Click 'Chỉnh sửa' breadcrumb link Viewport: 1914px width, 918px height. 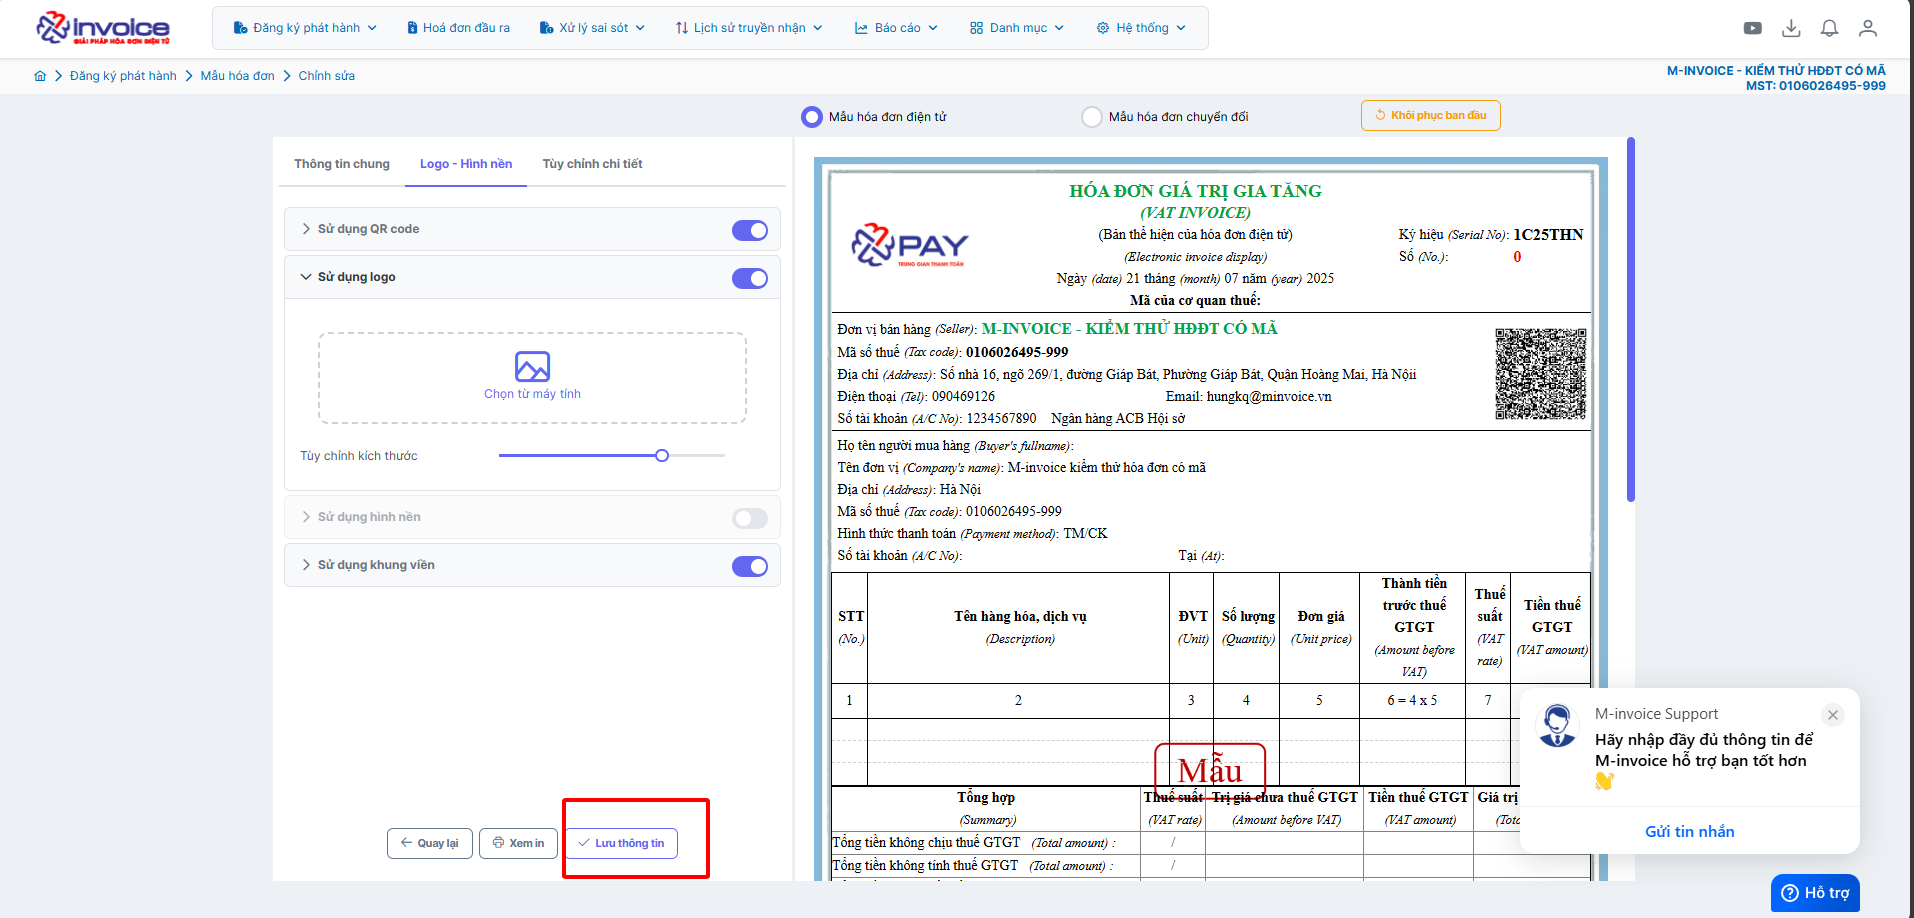tap(326, 76)
